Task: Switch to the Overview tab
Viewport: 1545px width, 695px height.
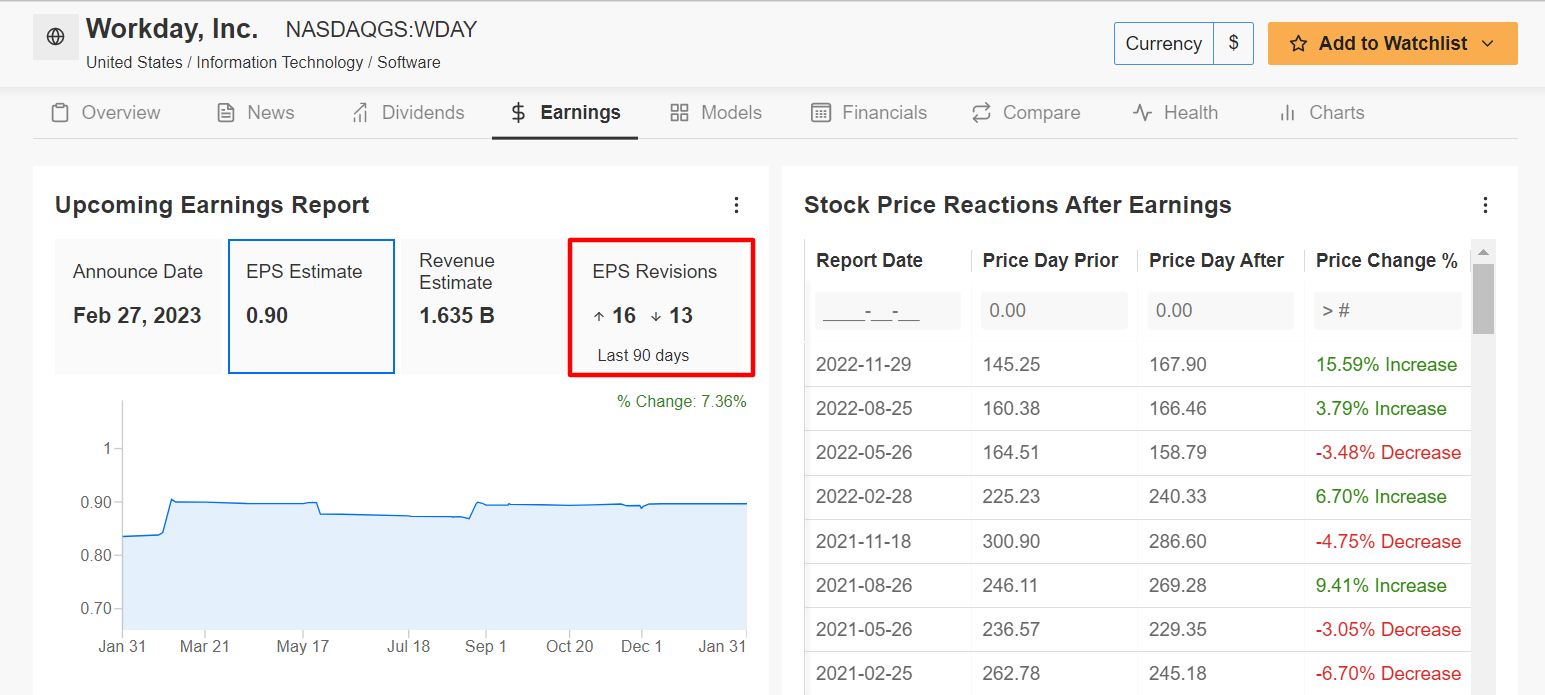Action: pyautogui.click(x=106, y=113)
